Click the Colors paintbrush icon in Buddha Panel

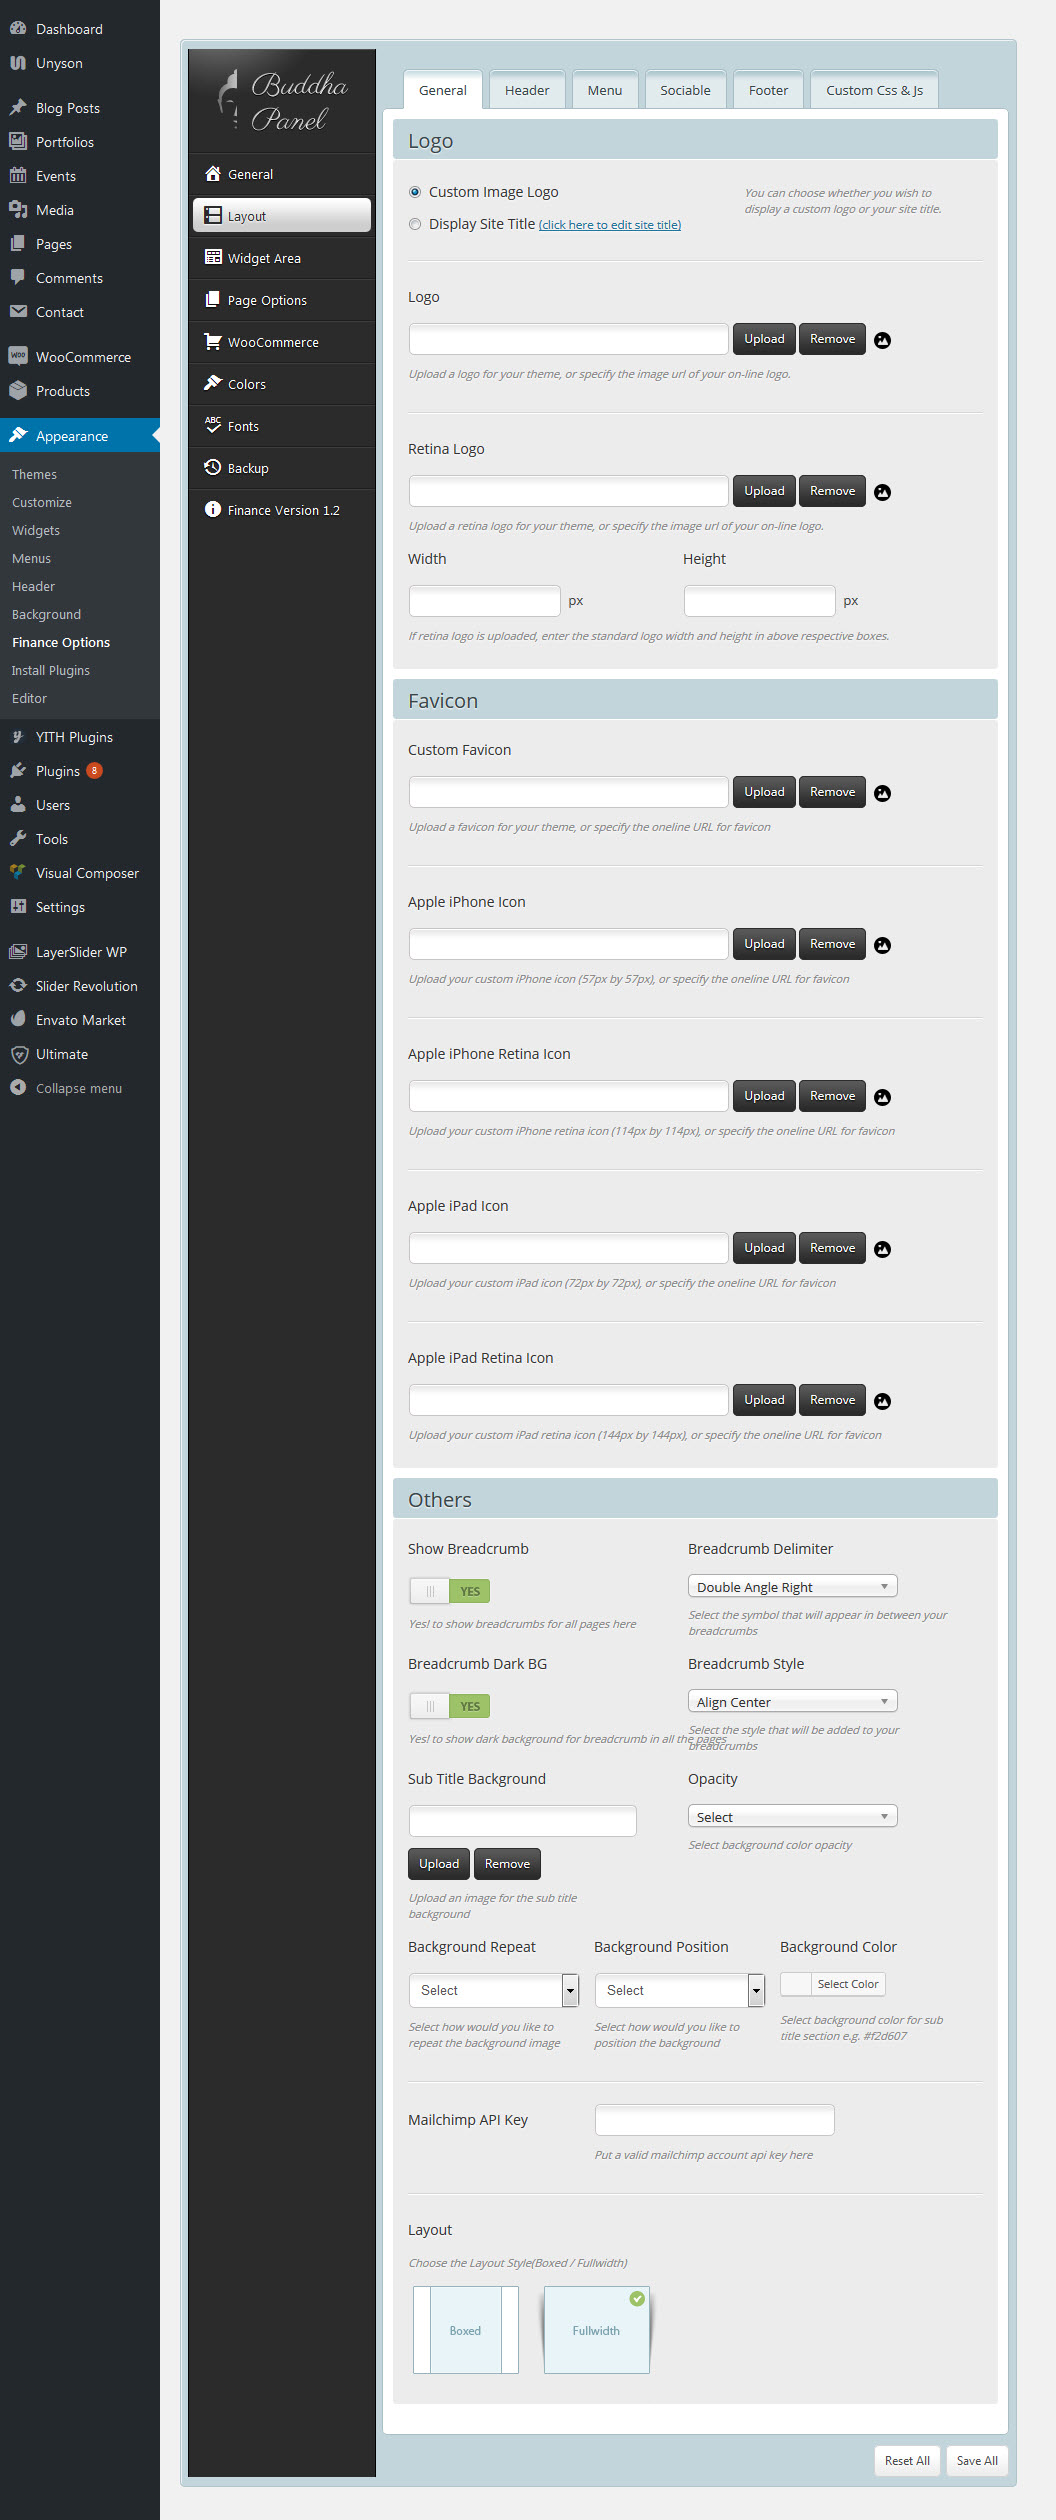tap(212, 383)
